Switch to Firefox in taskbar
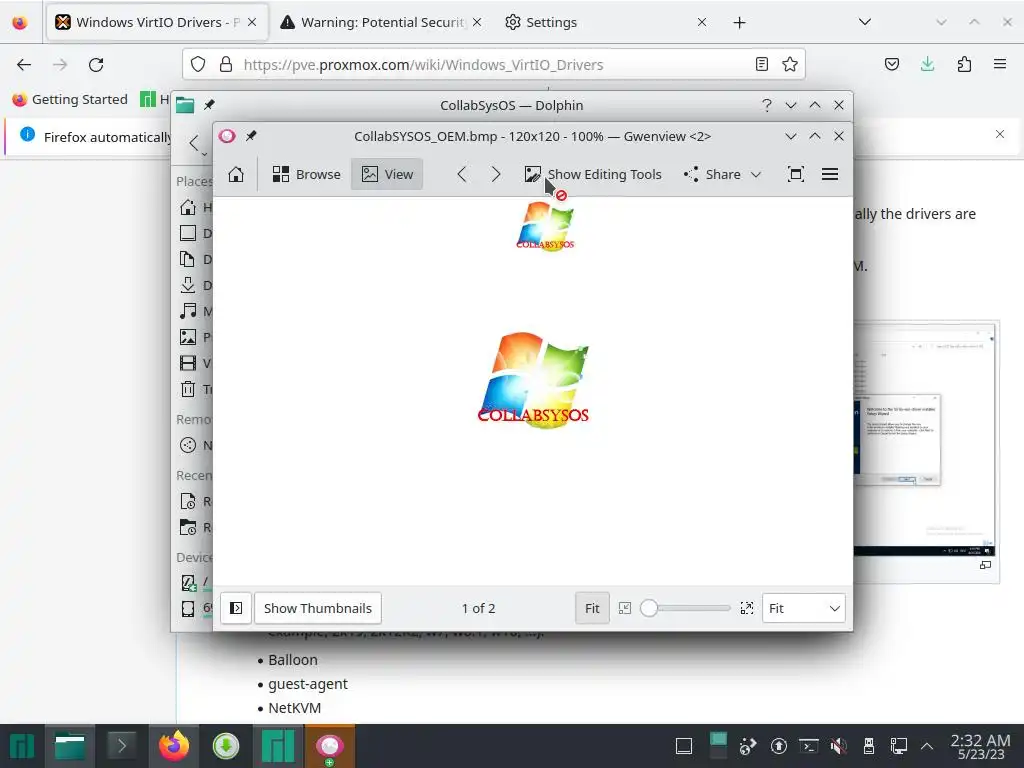The height and width of the screenshot is (768, 1024). click(174, 746)
